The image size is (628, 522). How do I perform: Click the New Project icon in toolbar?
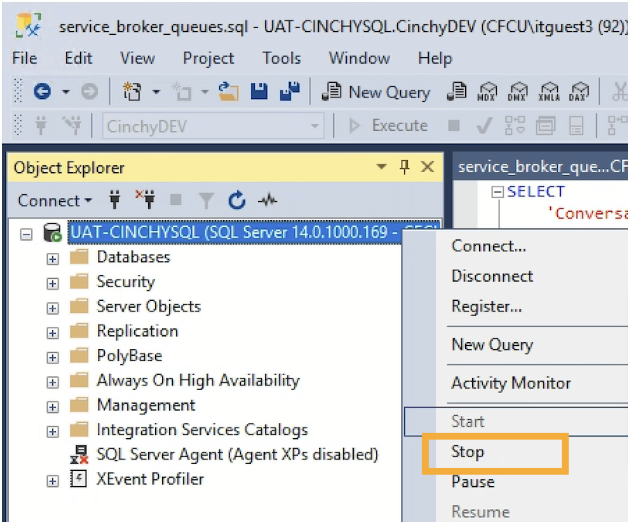(132, 92)
